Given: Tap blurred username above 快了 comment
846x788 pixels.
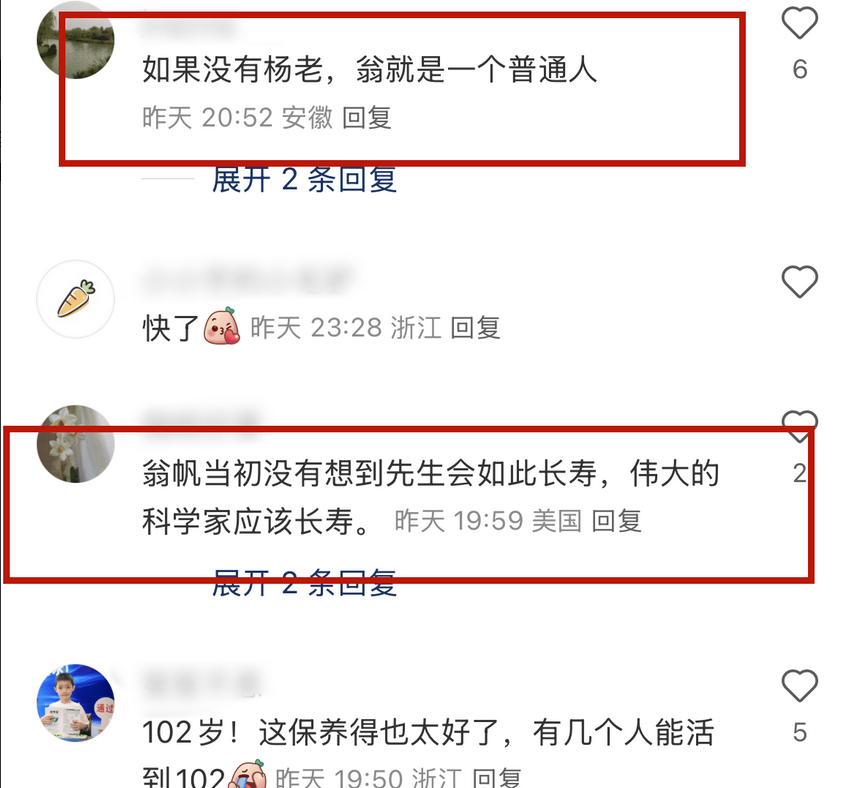Looking at the screenshot, I should tap(248, 279).
